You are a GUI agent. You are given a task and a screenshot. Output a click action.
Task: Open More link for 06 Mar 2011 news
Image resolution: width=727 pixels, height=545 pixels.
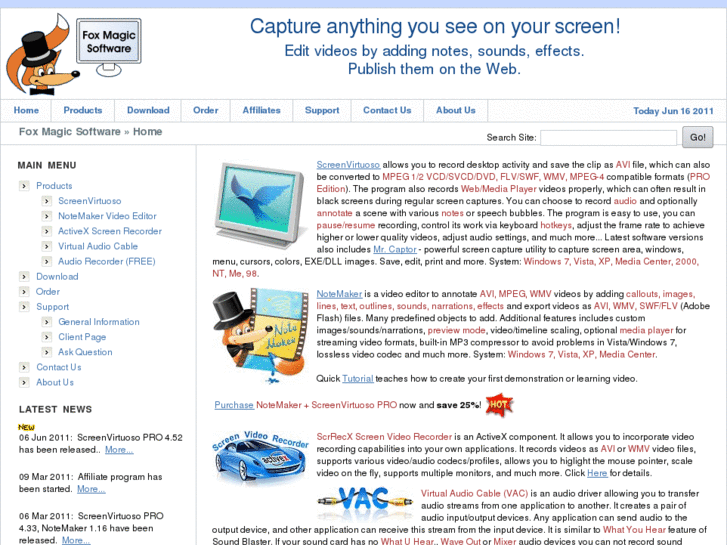[77, 540]
